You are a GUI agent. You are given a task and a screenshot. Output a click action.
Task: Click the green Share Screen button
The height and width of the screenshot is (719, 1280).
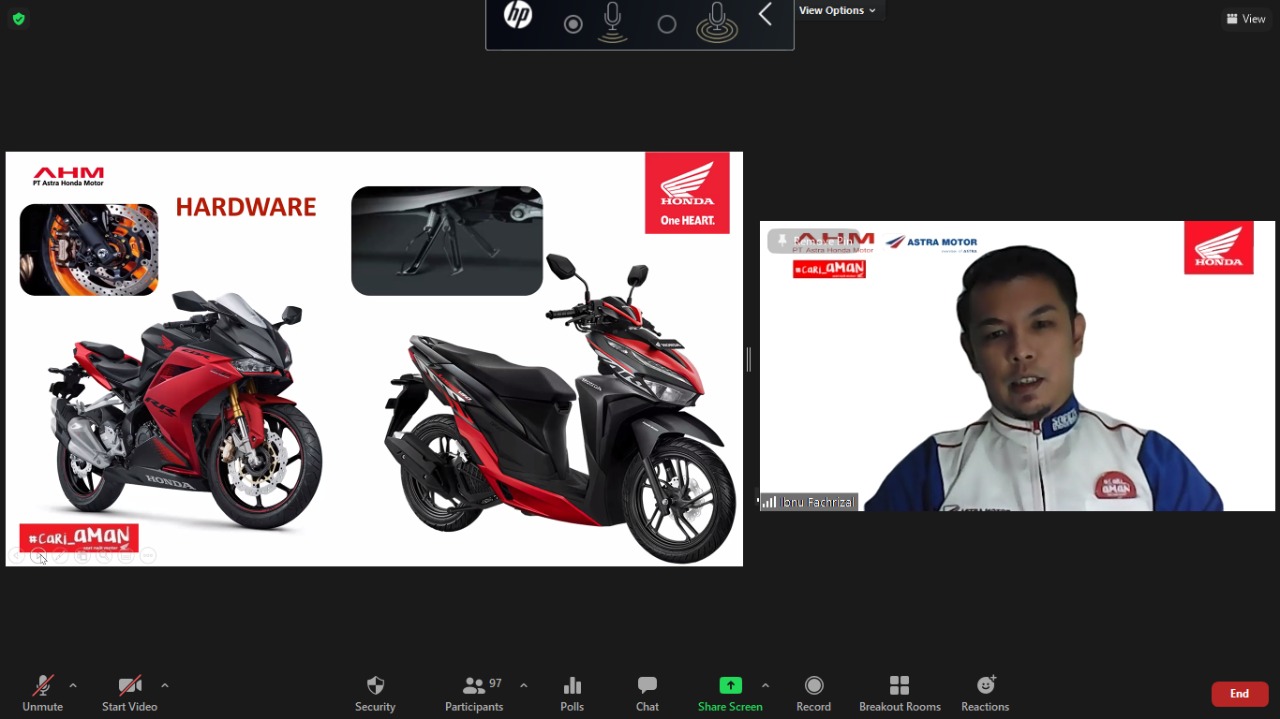coord(730,693)
